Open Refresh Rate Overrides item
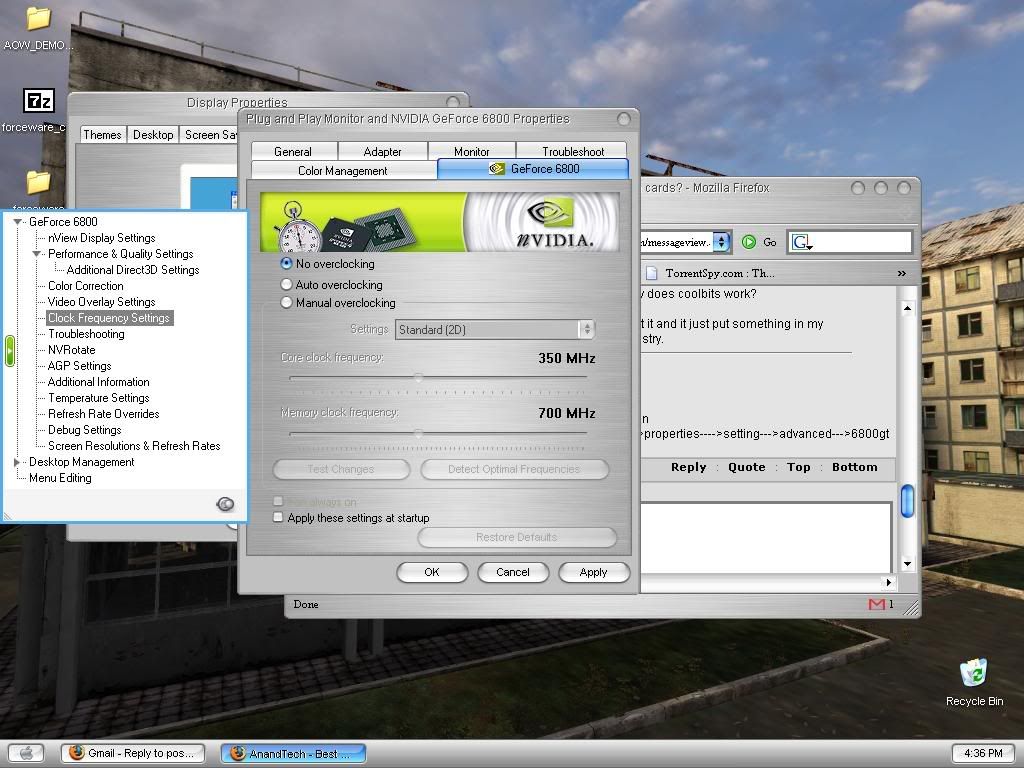Image resolution: width=1024 pixels, height=768 pixels. 103,414
